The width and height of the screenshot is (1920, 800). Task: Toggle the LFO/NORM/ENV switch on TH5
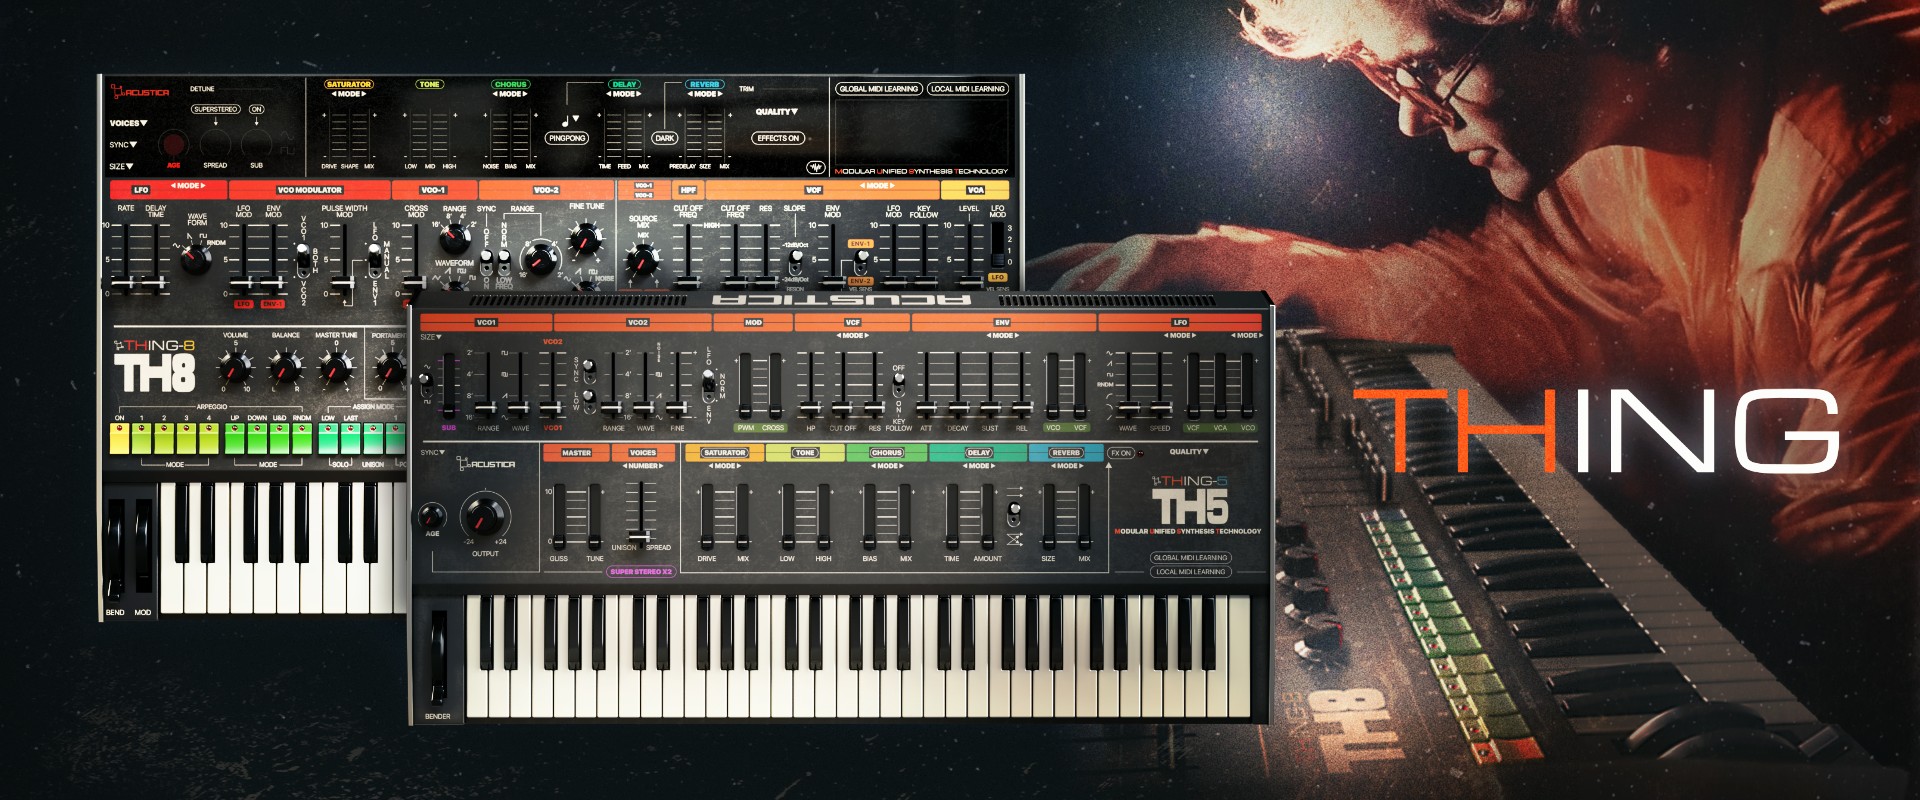(708, 384)
